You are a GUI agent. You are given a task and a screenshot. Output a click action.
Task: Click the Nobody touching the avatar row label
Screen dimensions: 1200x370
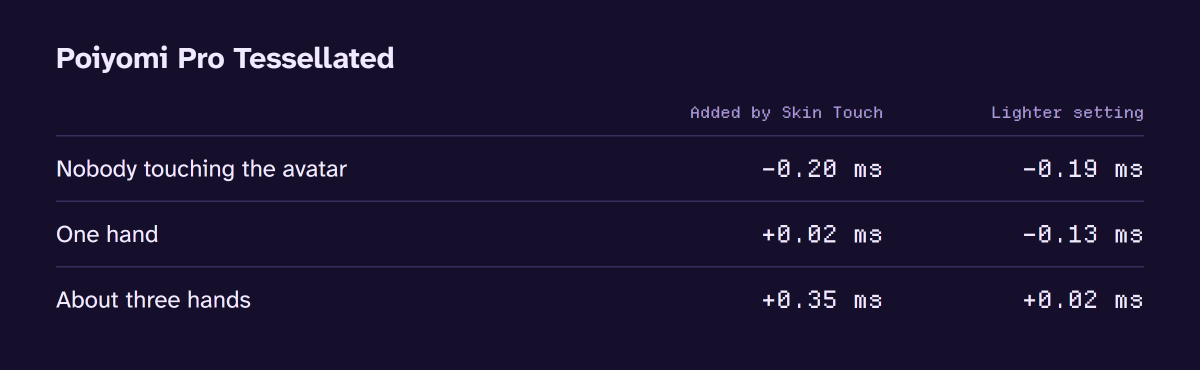click(x=201, y=169)
